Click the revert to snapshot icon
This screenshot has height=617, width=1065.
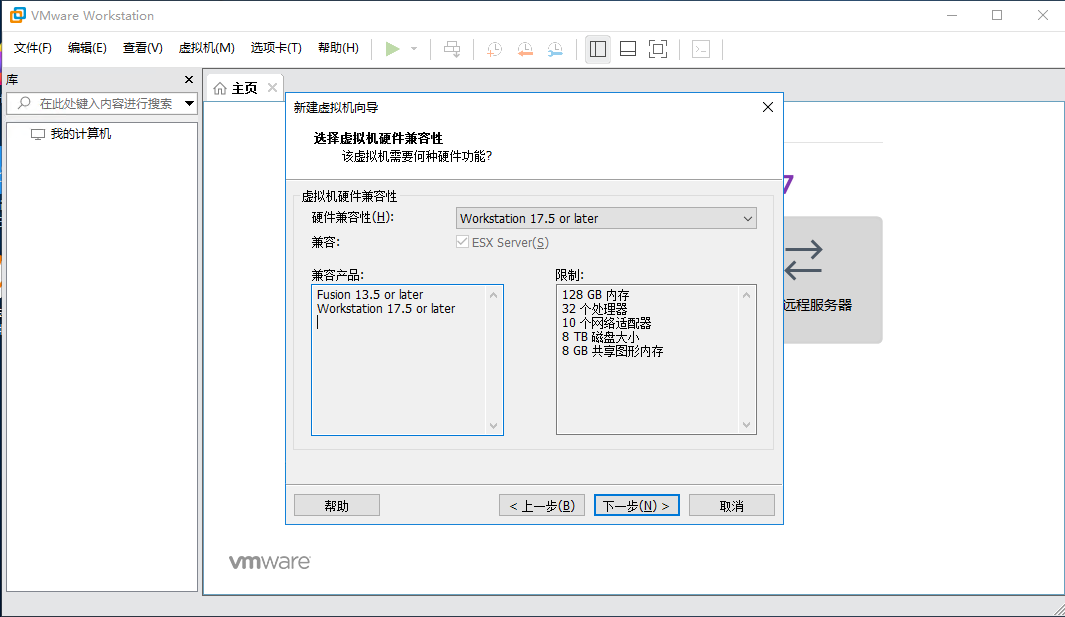point(525,49)
